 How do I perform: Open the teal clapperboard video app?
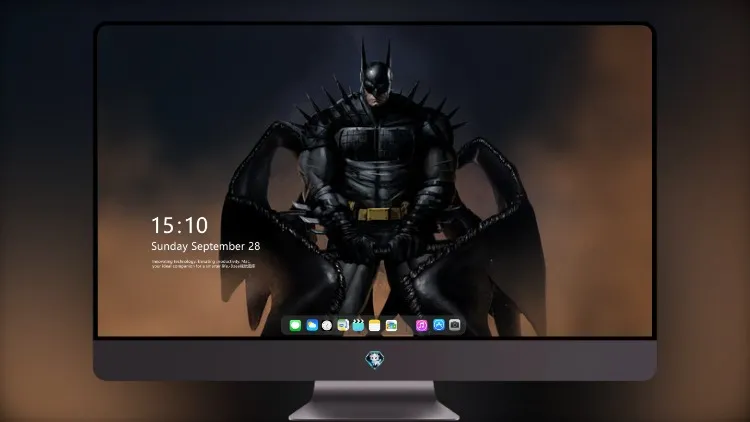pyautogui.click(x=358, y=325)
